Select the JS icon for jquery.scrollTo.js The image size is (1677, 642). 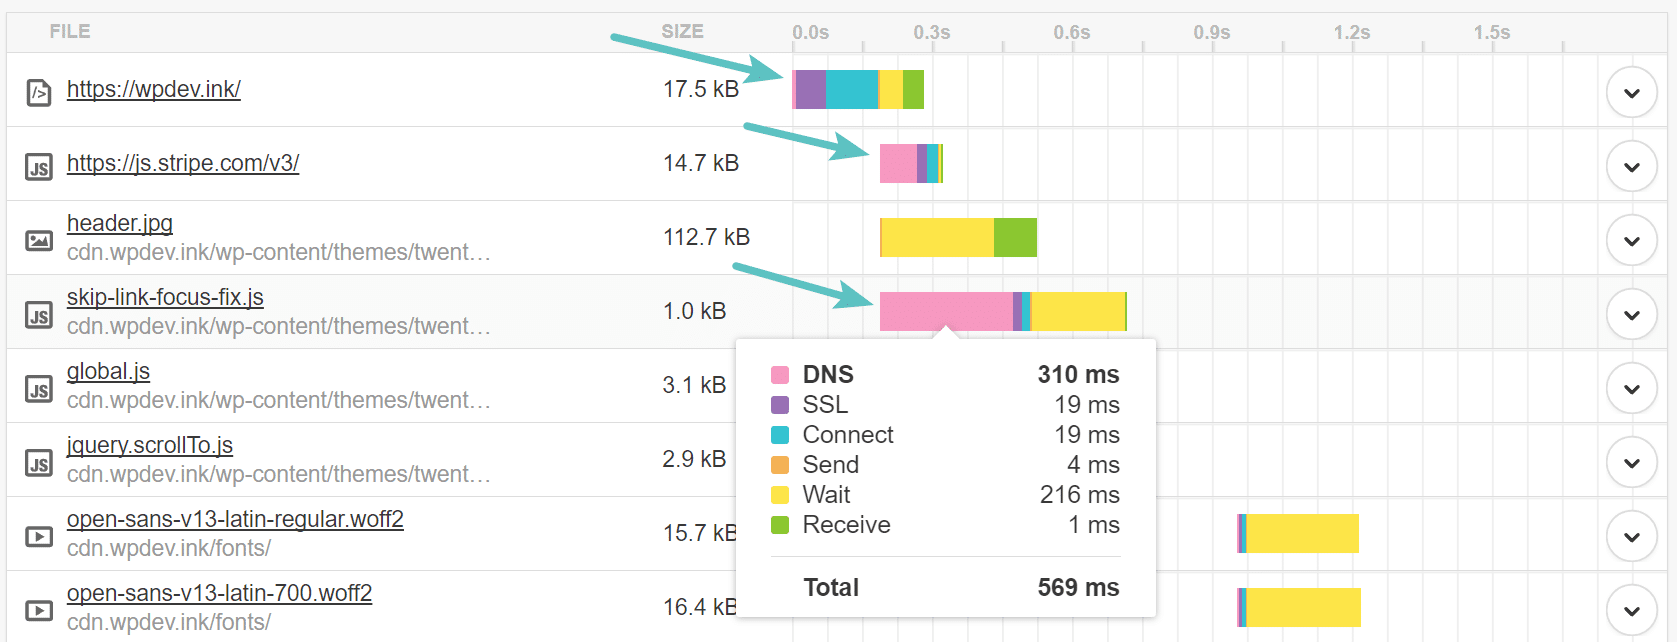[x=38, y=460]
